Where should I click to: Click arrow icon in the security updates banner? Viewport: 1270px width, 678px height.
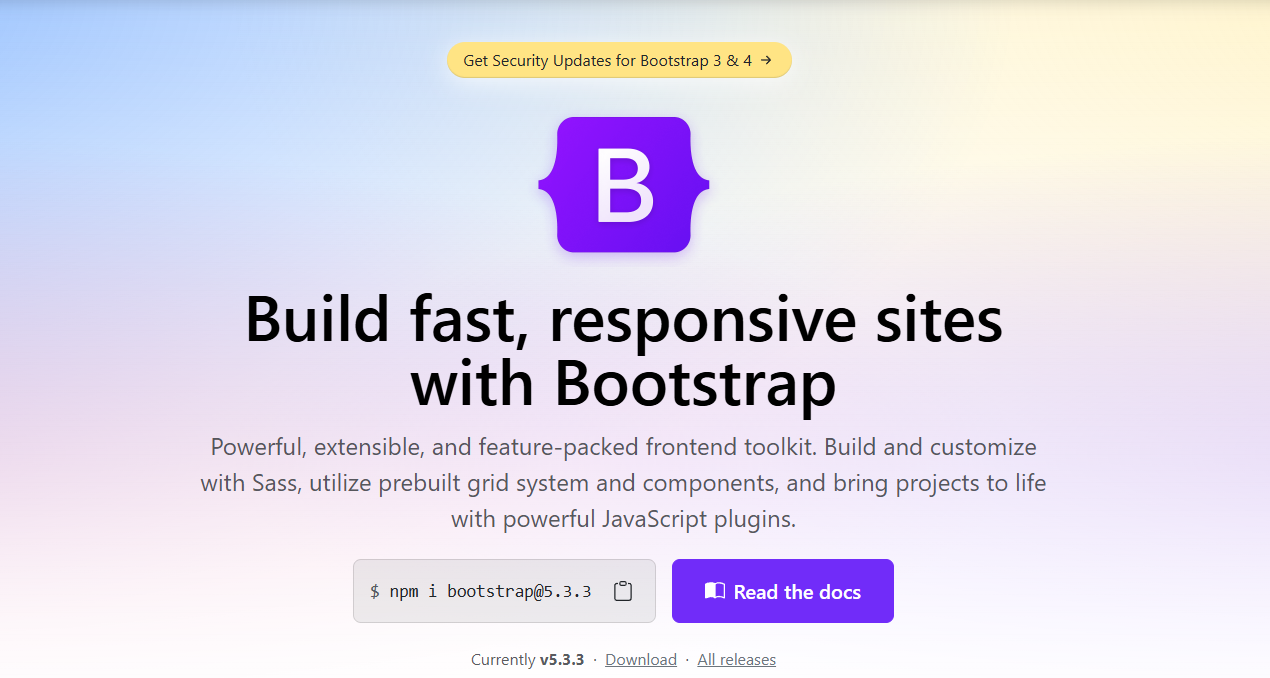click(x=766, y=60)
